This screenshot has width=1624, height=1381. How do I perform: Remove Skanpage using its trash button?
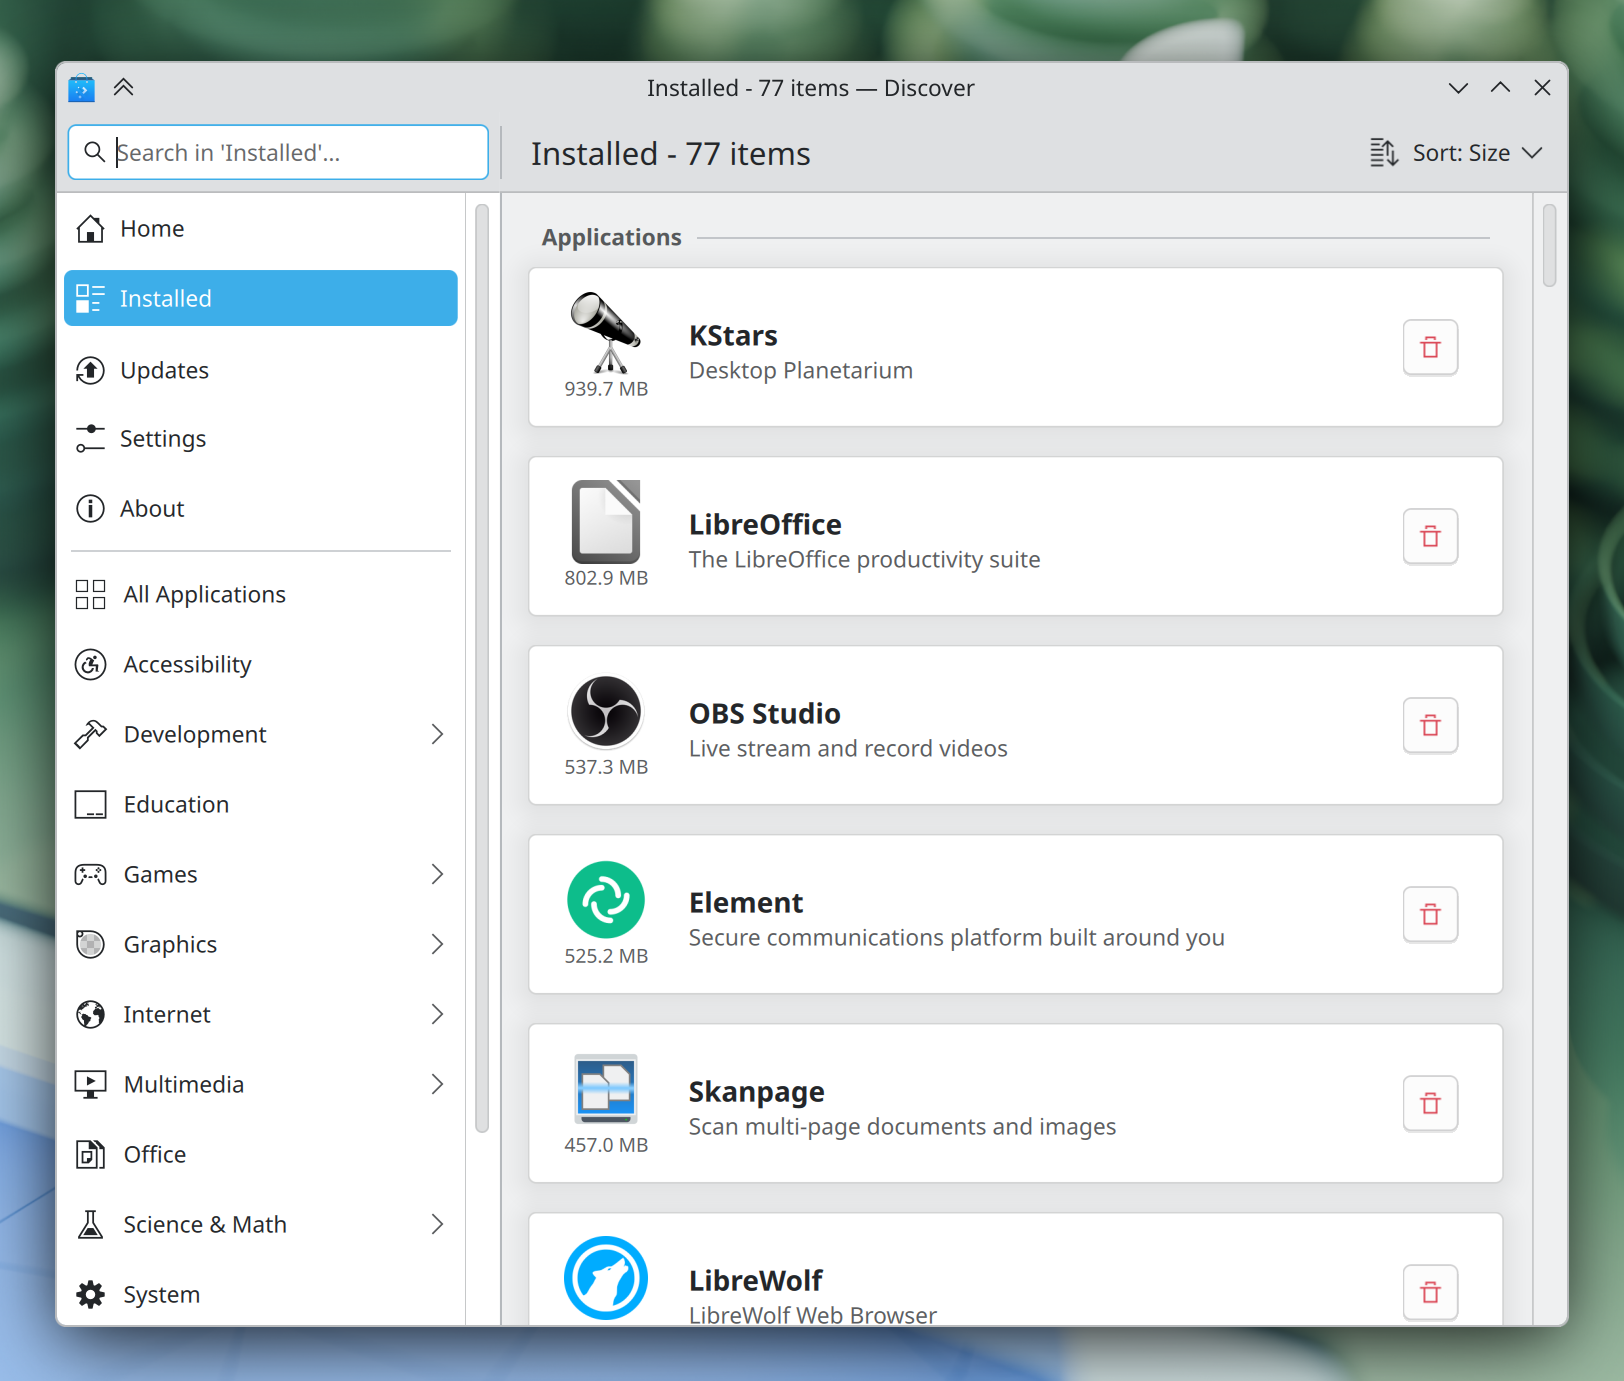tap(1430, 1103)
